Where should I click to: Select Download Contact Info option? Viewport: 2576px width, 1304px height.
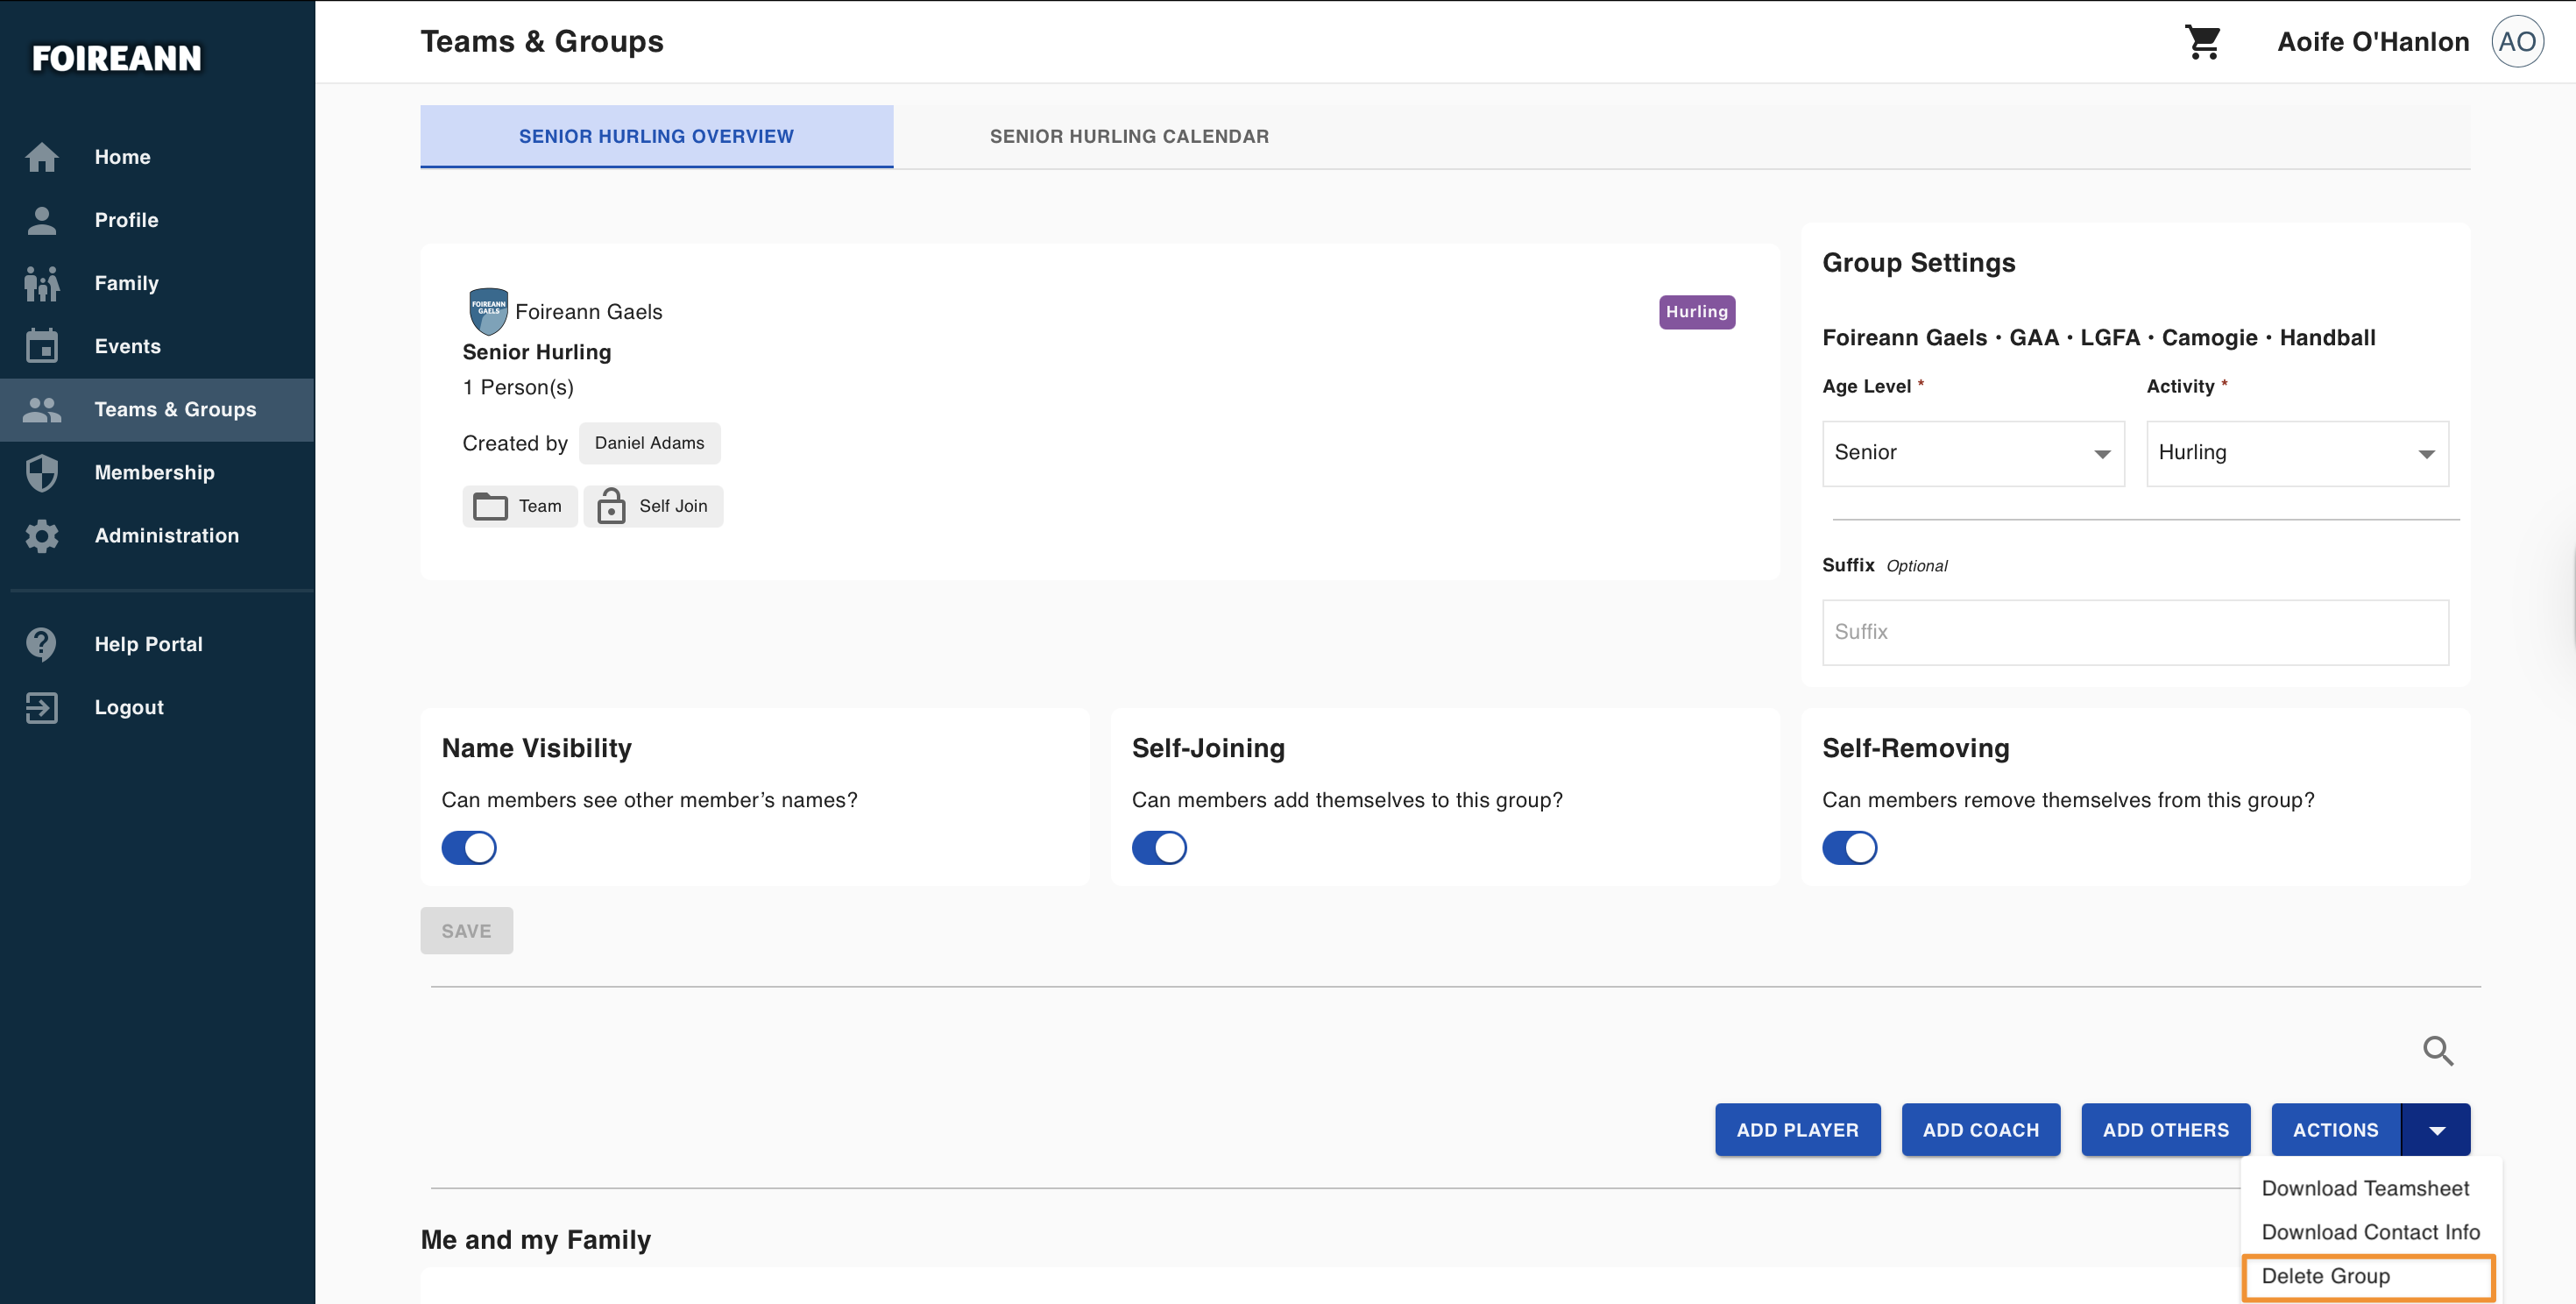pos(2370,1232)
